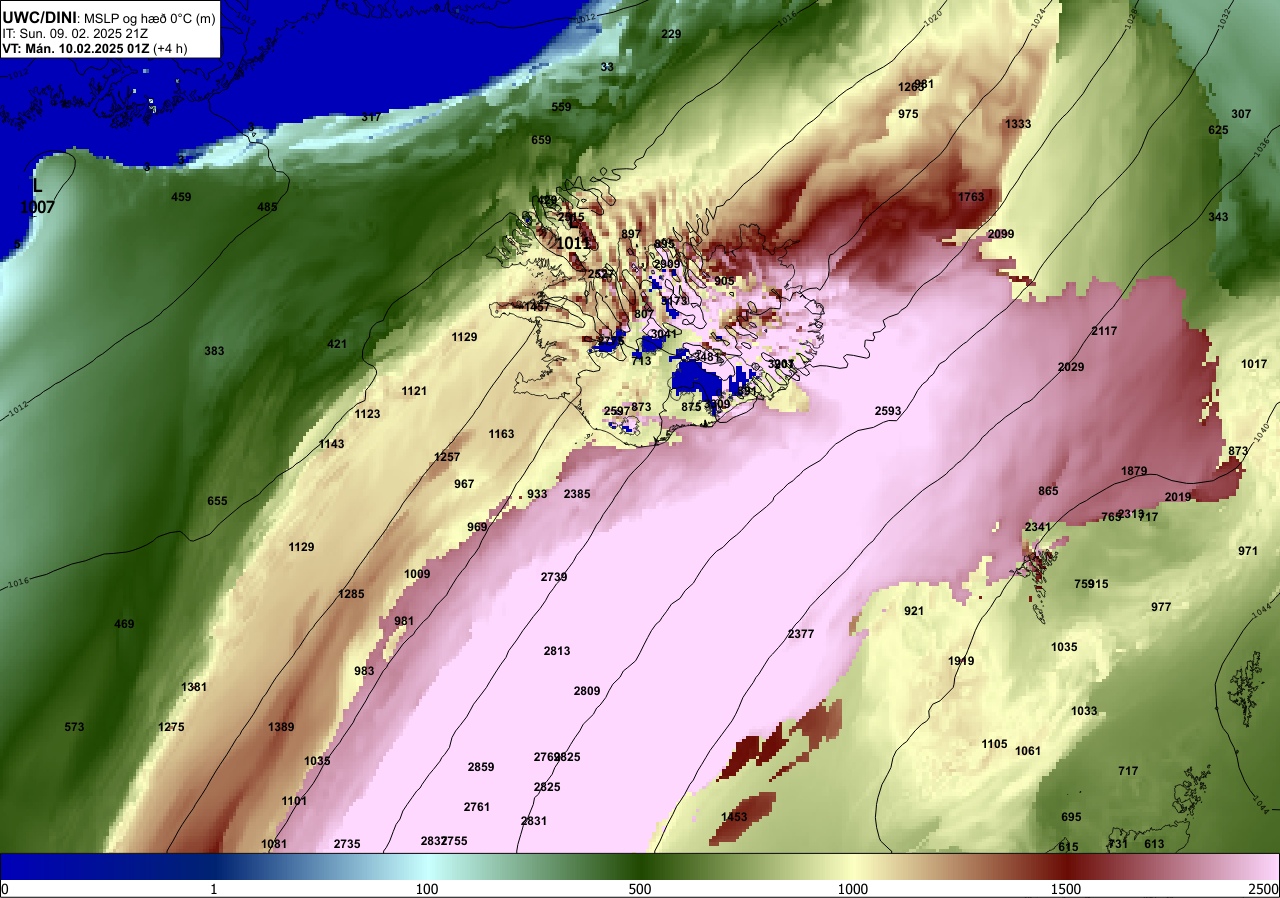Click the initial time line 'IT: Sun. 09. 02. 2025 21Z'
The height and width of the screenshot is (898, 1280).
pyautogui.click(x=76, y=33)
